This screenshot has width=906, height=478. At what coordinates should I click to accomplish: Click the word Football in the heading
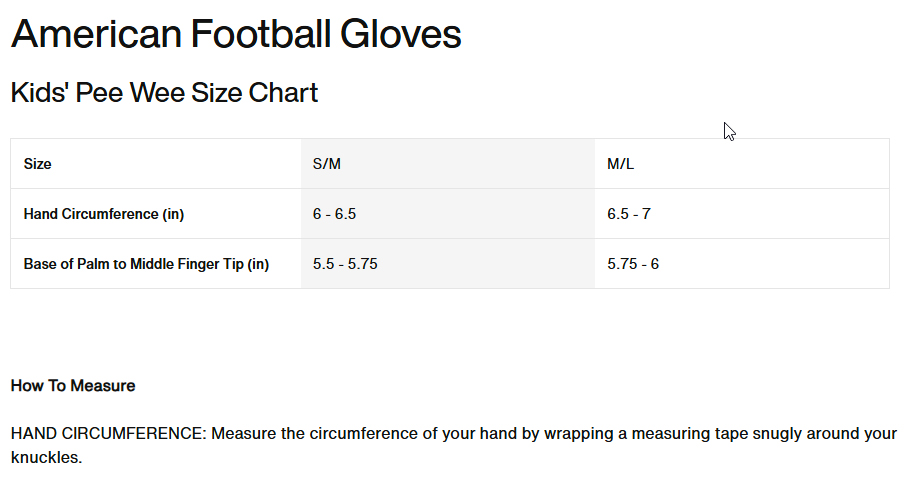tap(264, 35)
